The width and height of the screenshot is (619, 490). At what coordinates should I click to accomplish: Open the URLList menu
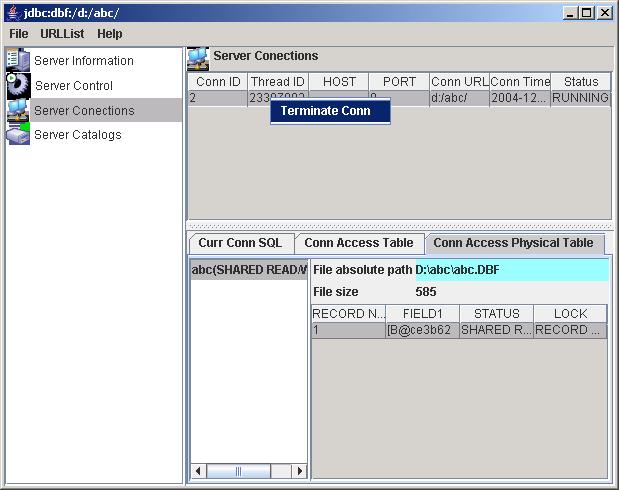(62, 34)
